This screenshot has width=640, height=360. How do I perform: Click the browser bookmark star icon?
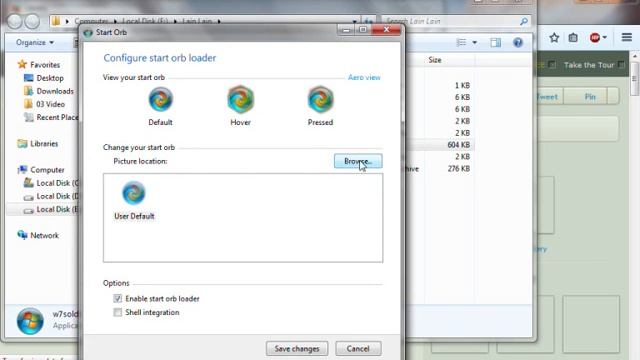tap(554, 38)
